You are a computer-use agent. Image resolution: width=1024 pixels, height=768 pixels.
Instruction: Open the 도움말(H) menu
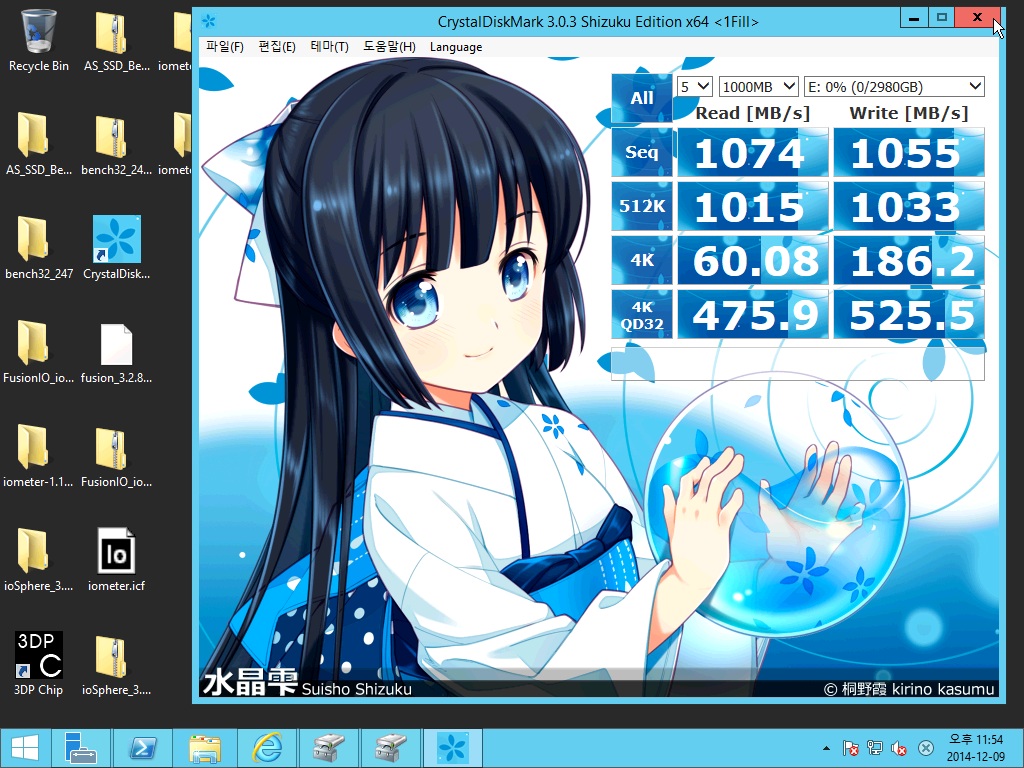pos(389,47)
